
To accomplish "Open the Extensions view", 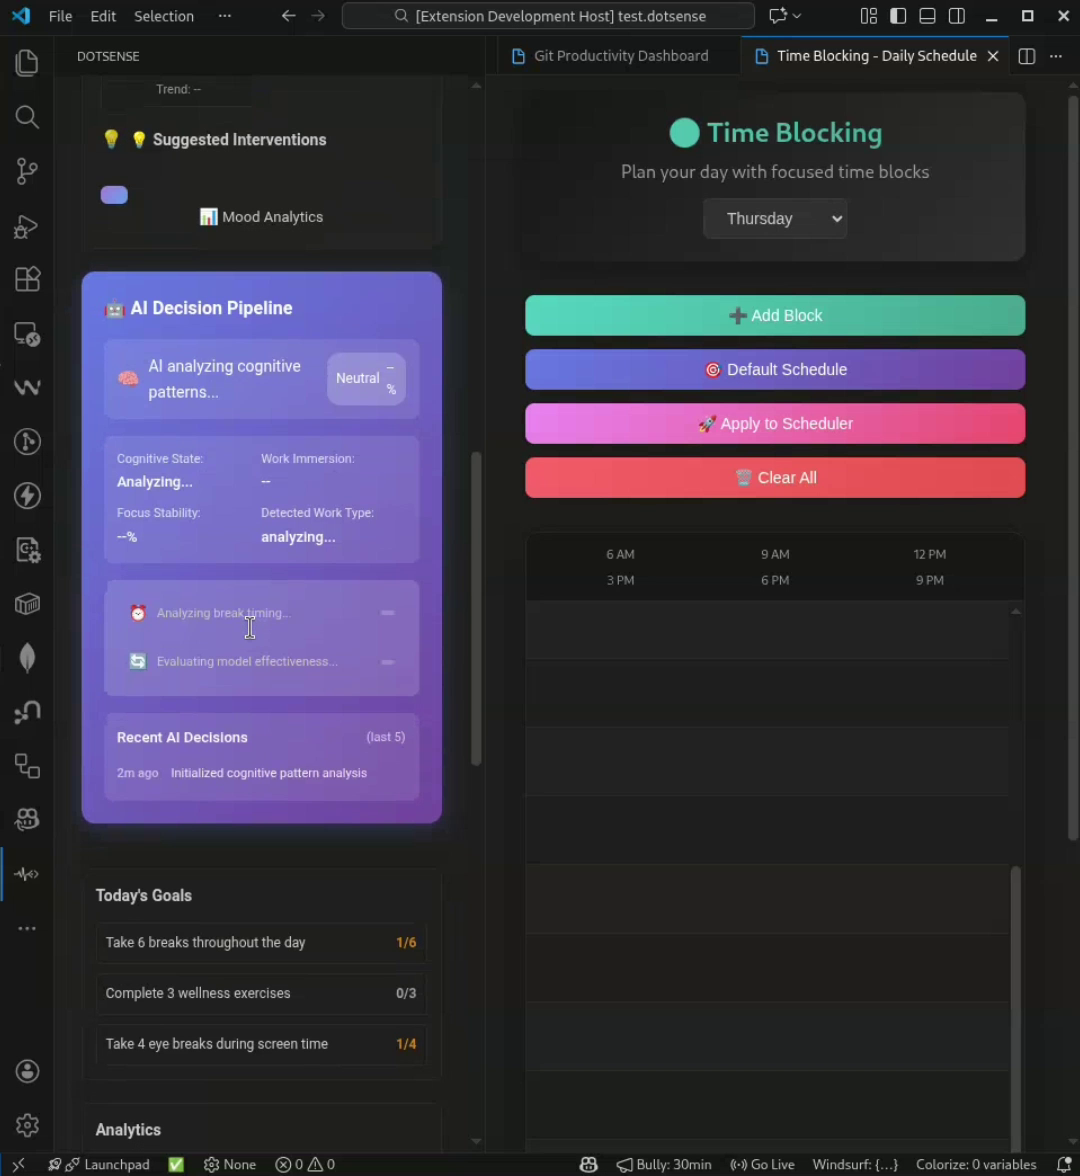I will 27,279.
